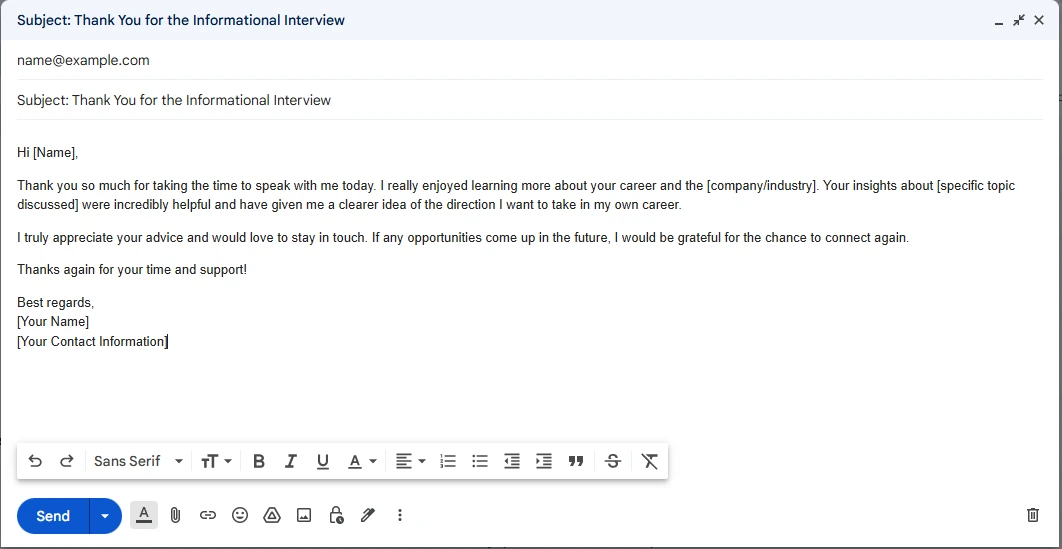Toggle italic formatting
Viewport: 1062px width, 549px height.
point(291,461)
